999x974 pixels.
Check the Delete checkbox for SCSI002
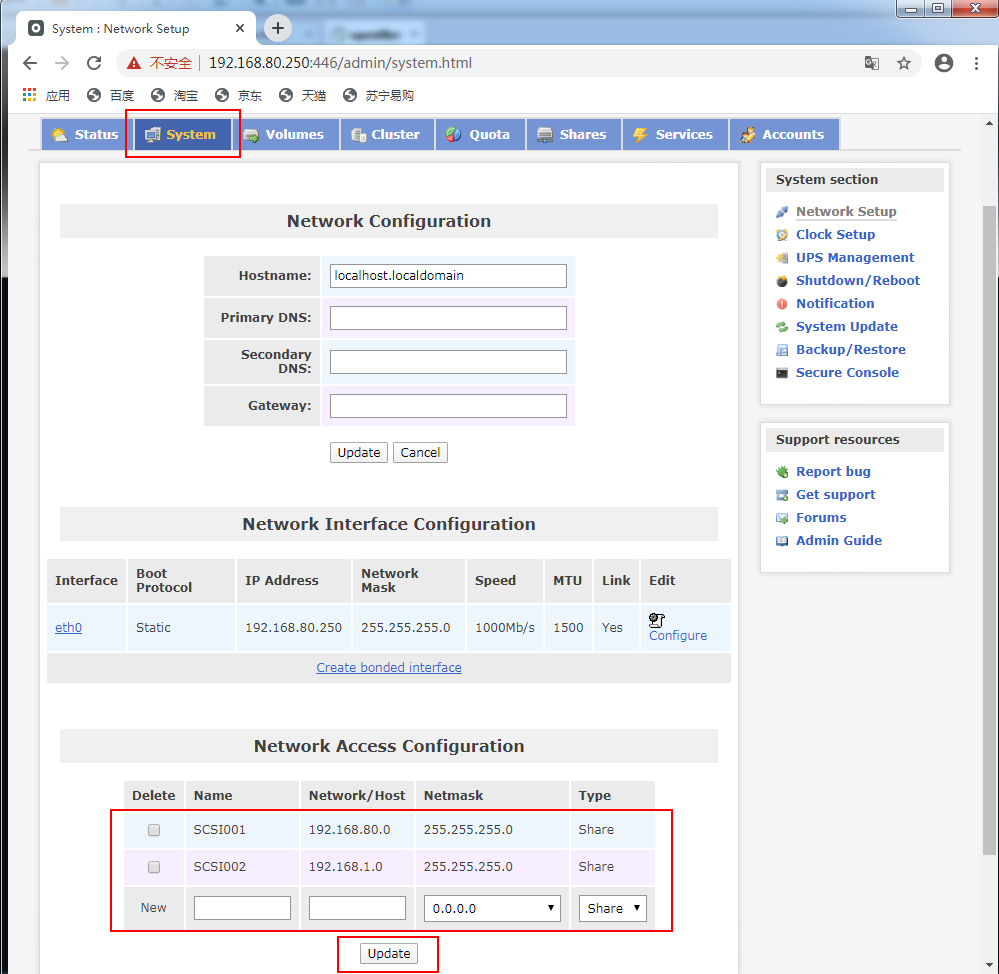click(153, 867)
